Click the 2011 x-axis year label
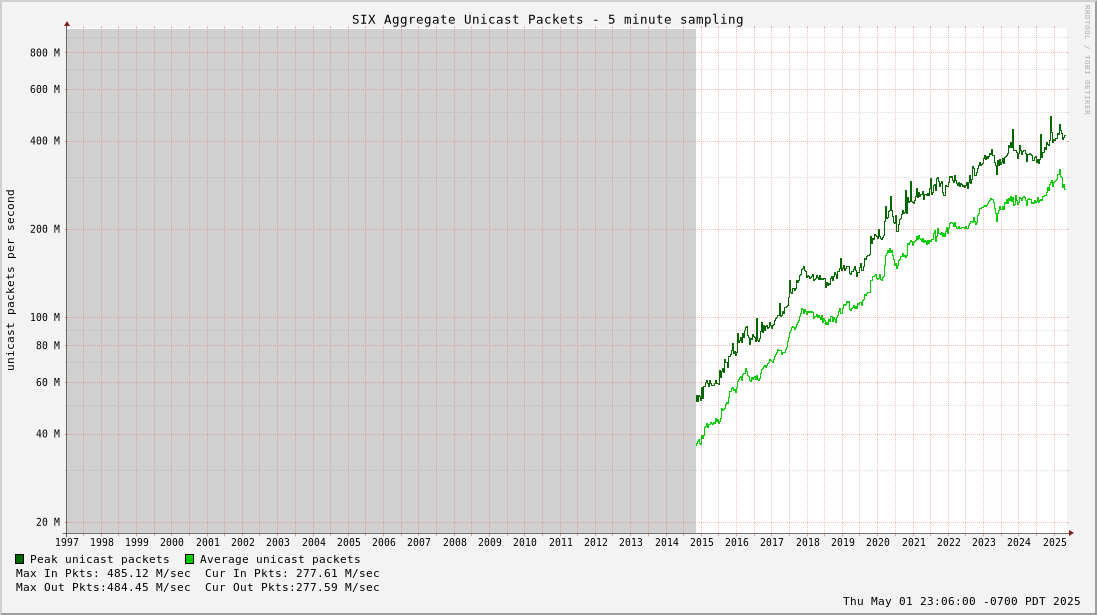Screen dimensions: 1097x615 (x=560, y=542)
